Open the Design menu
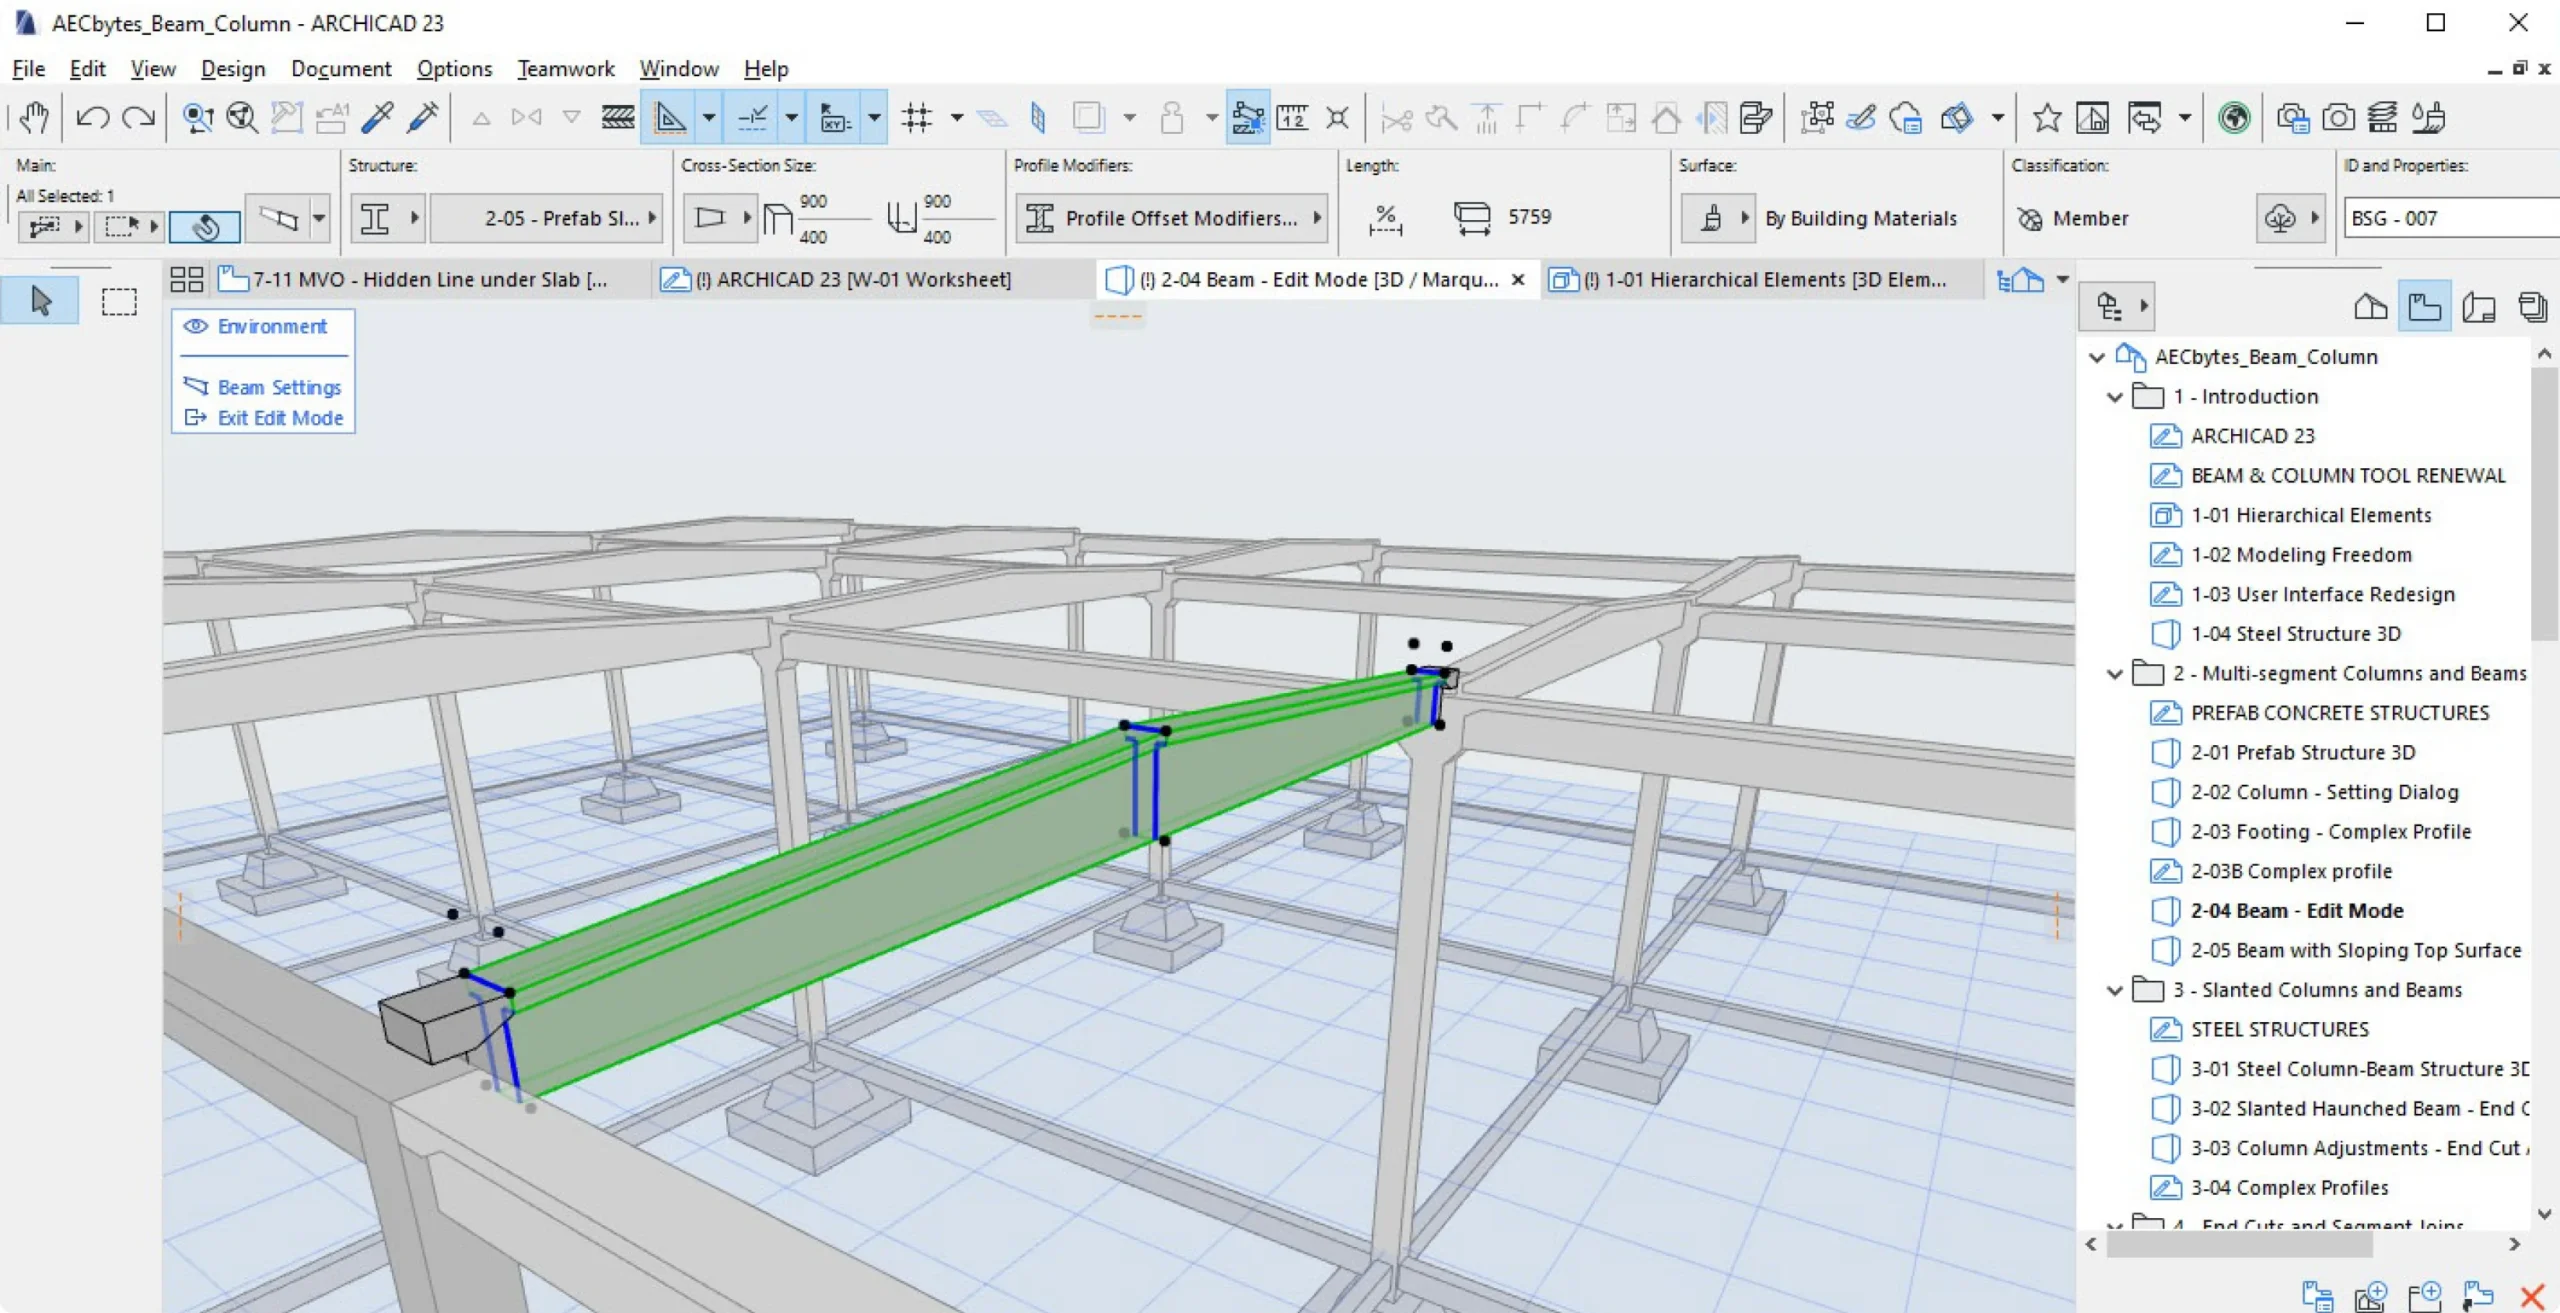The image size is (2560, 1313). point(233,68)
